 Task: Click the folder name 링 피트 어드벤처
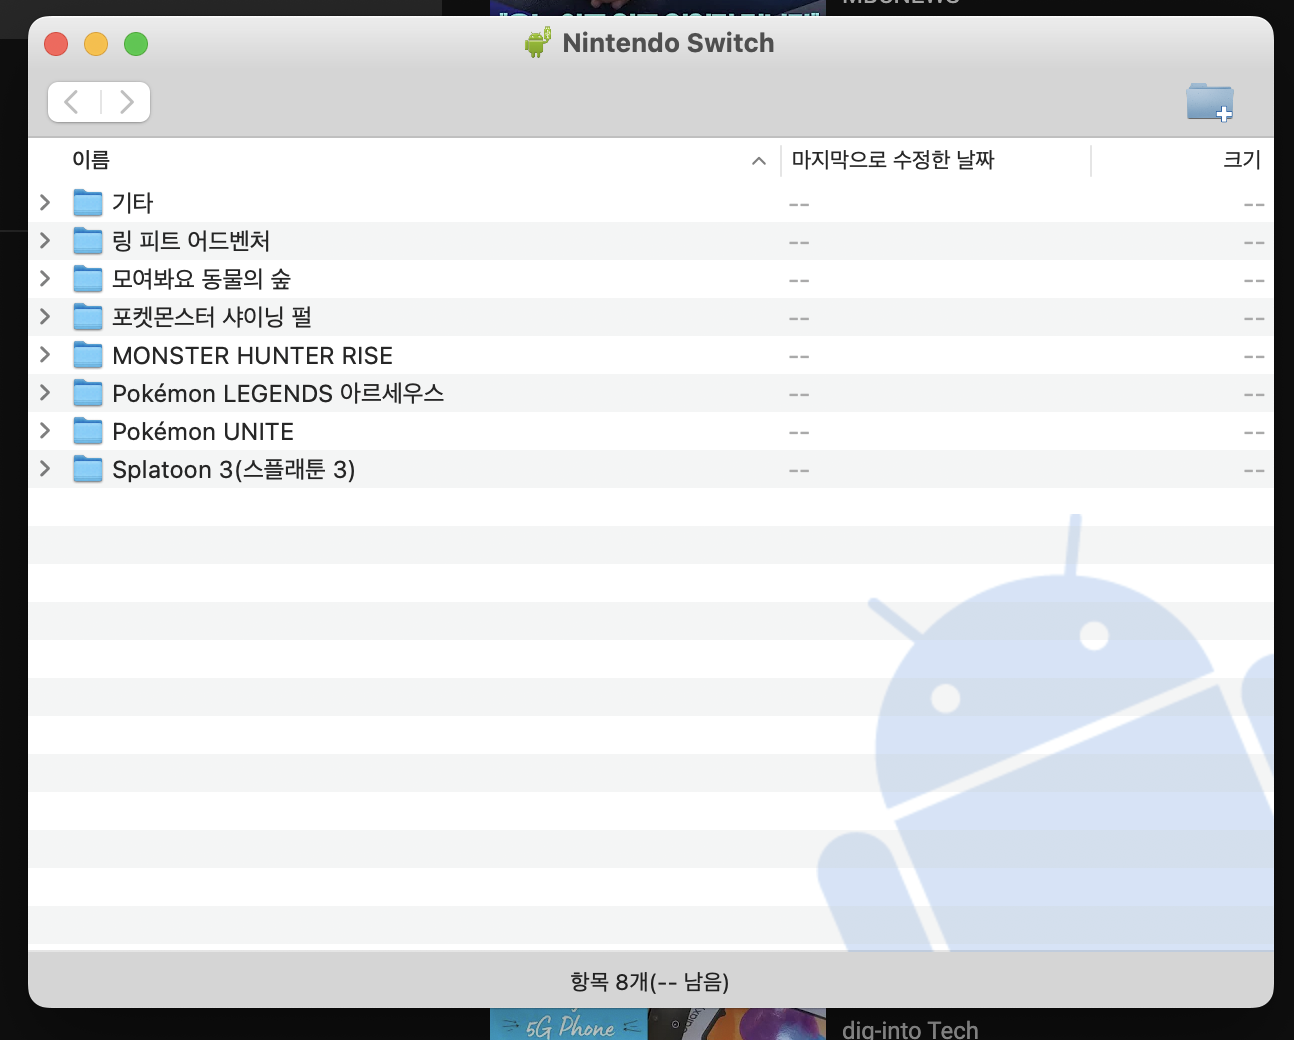click(191, 241)
